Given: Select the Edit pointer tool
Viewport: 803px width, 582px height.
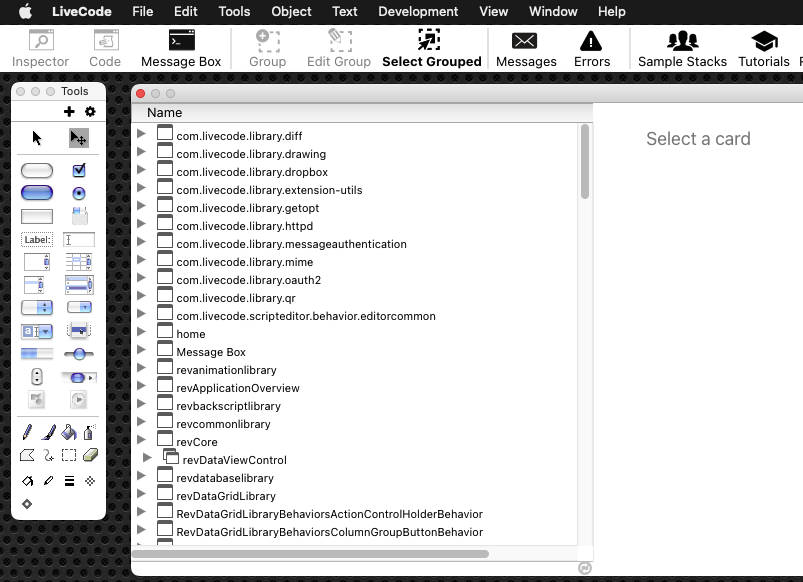Looking at the screenshot, I should pos(78,138).
